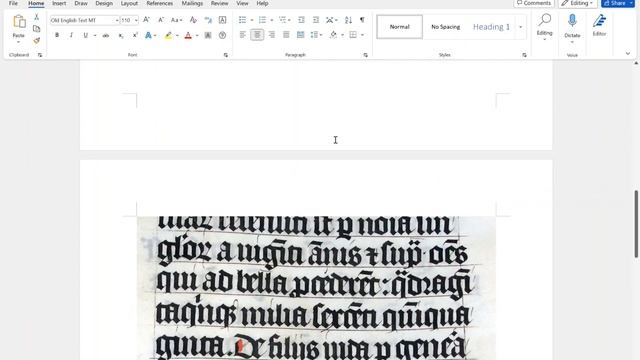Open Clipboard pane launcher
The height and width of the screenshot is (360, 640).
(x=40, y=55)
